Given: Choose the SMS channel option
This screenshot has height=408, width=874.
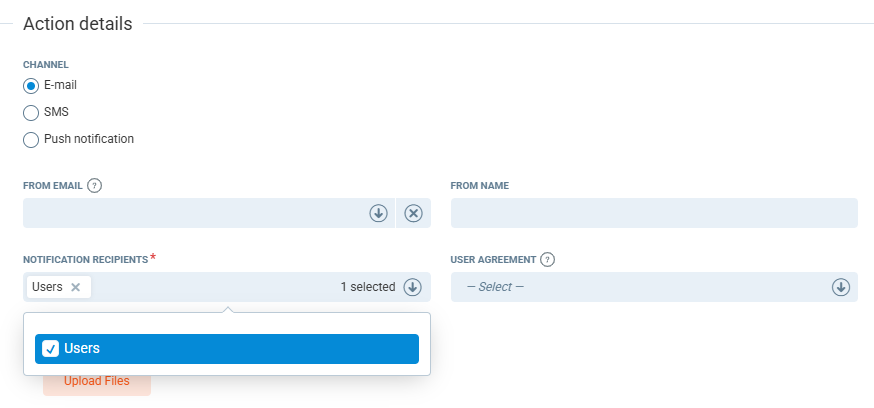Looking at the screenshot, I should click(31, 113).
